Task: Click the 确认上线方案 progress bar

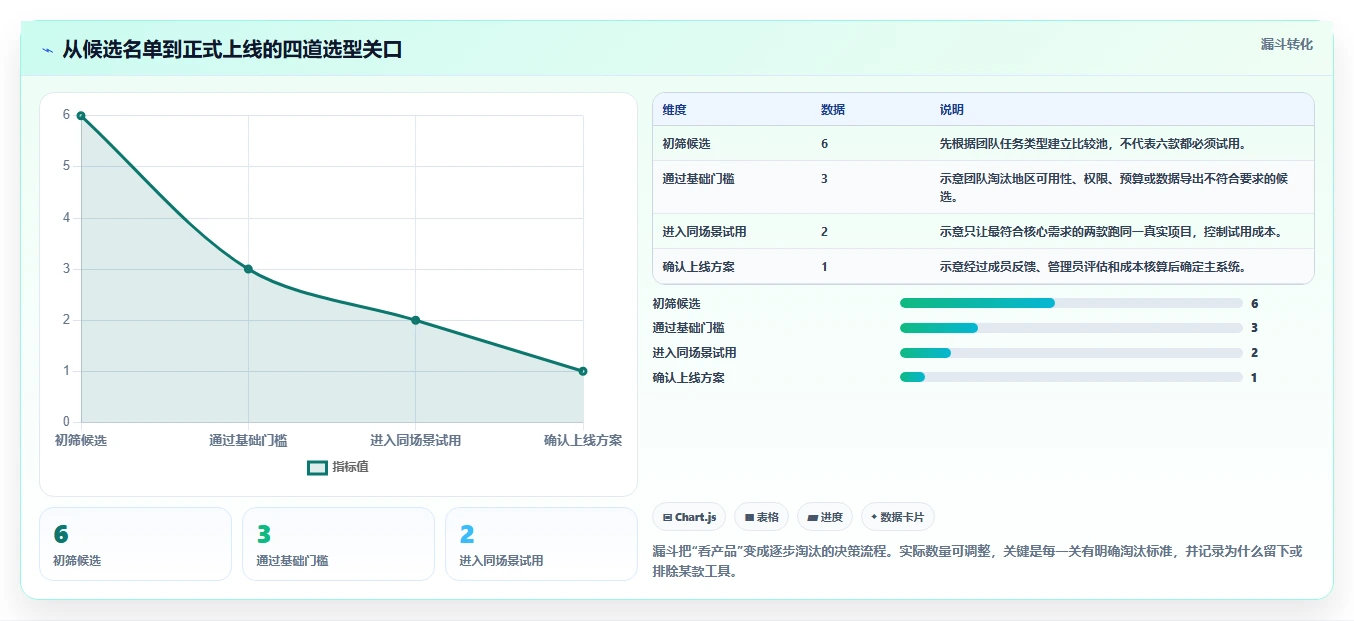Action: click(1071, 377)
